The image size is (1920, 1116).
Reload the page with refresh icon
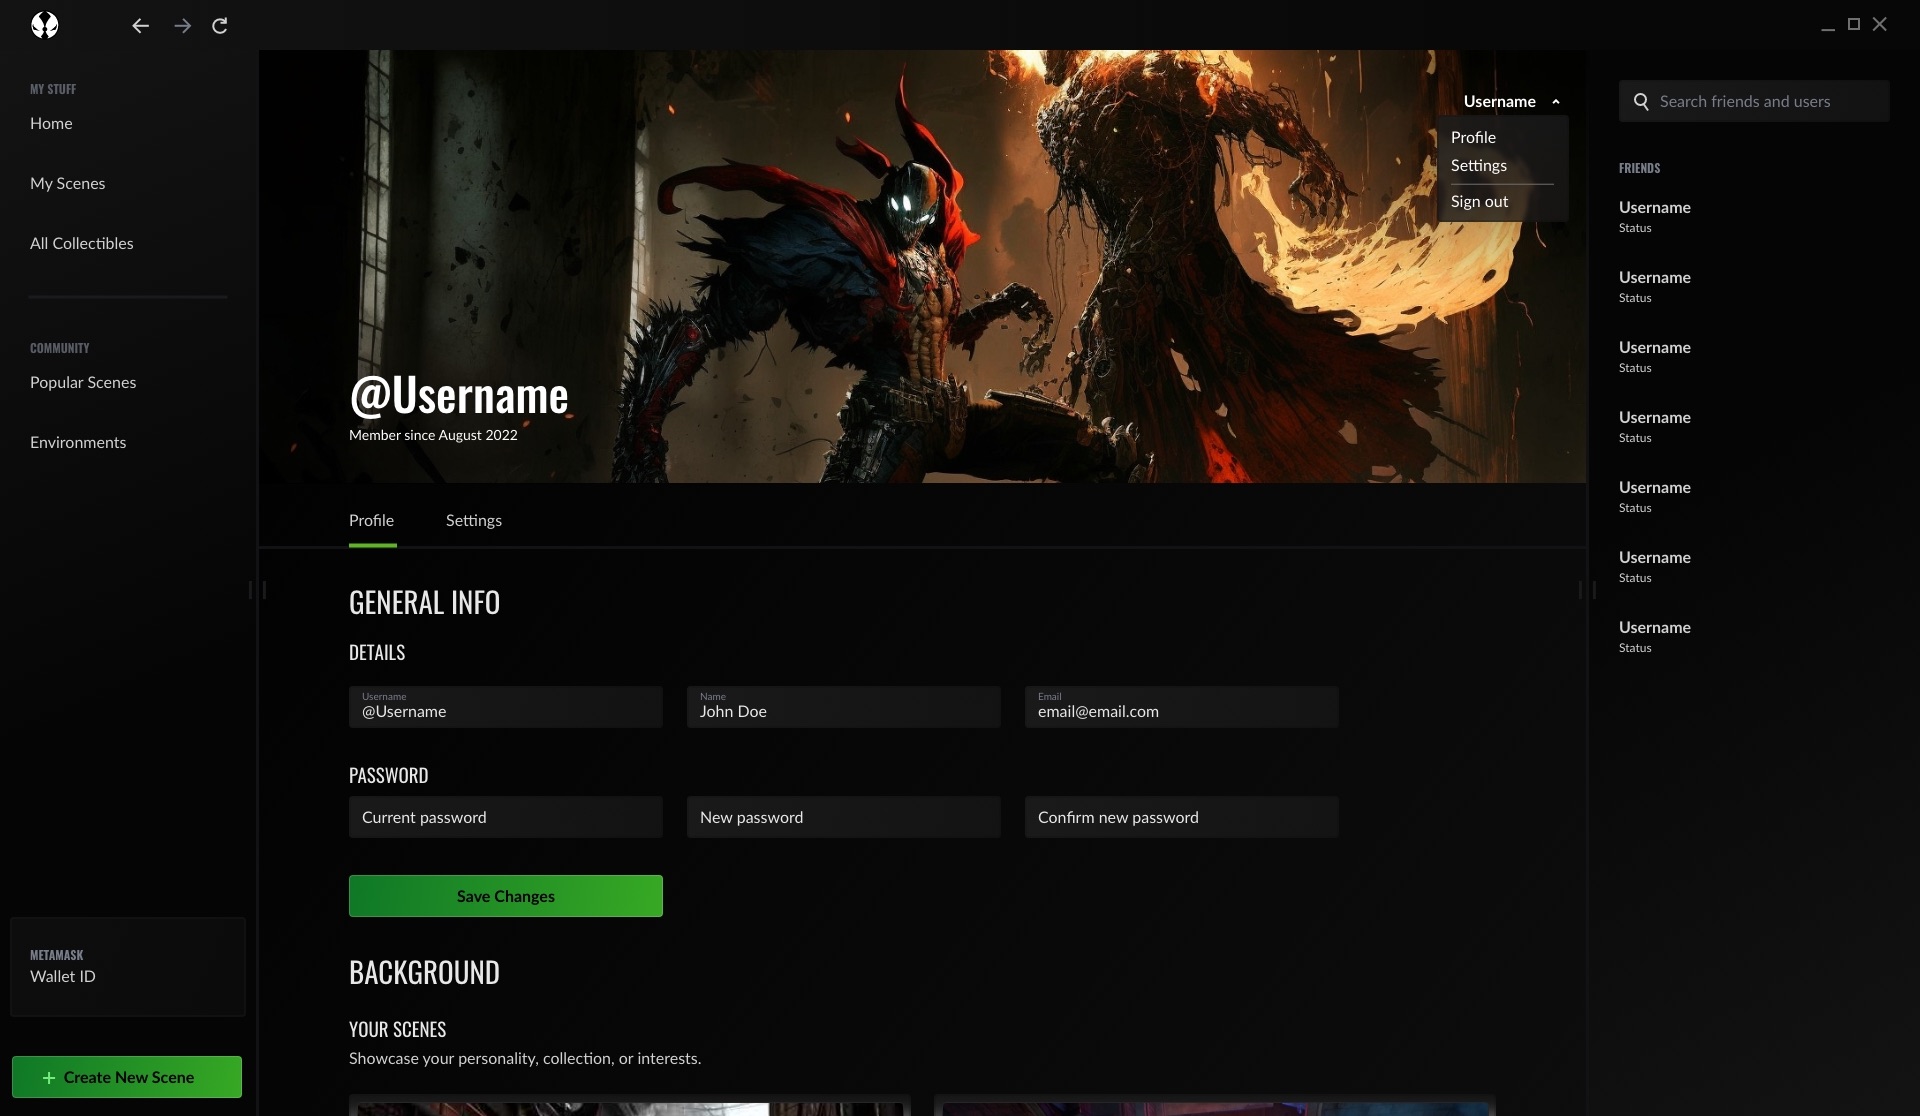220,26
